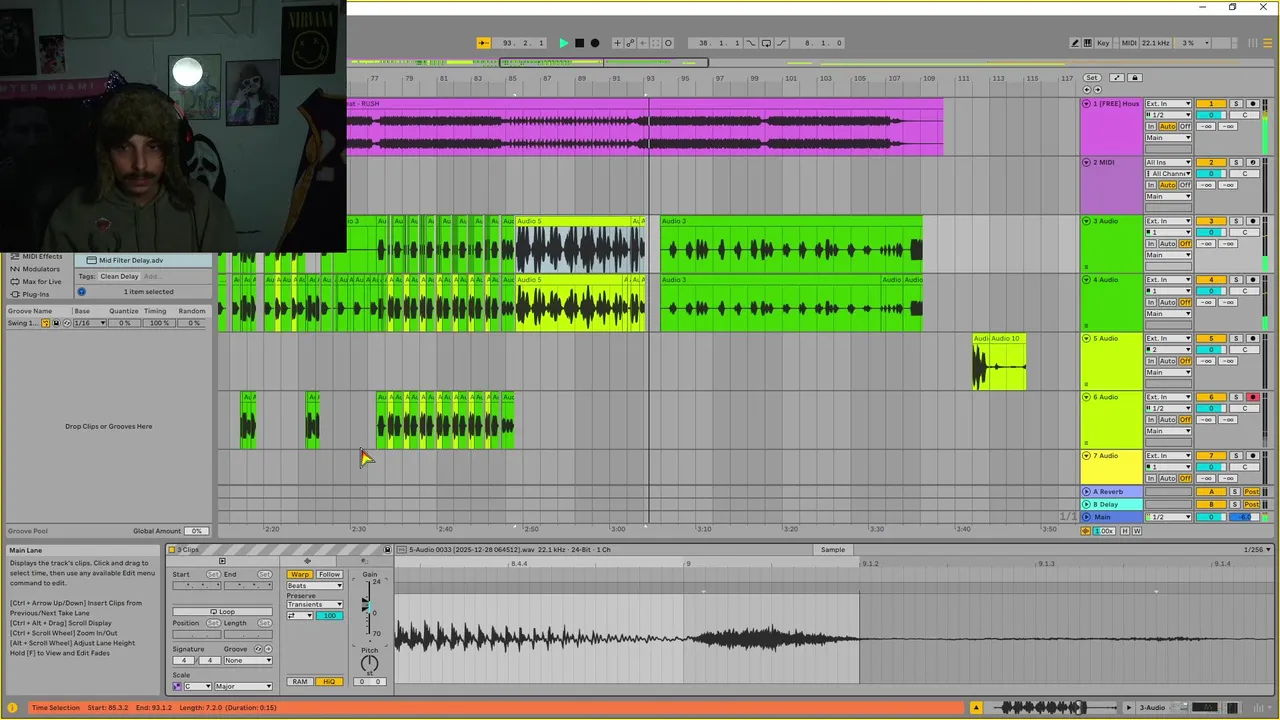Click track 2 pan C control
Screen dimensions: 1280x720
coord(1245,173)
